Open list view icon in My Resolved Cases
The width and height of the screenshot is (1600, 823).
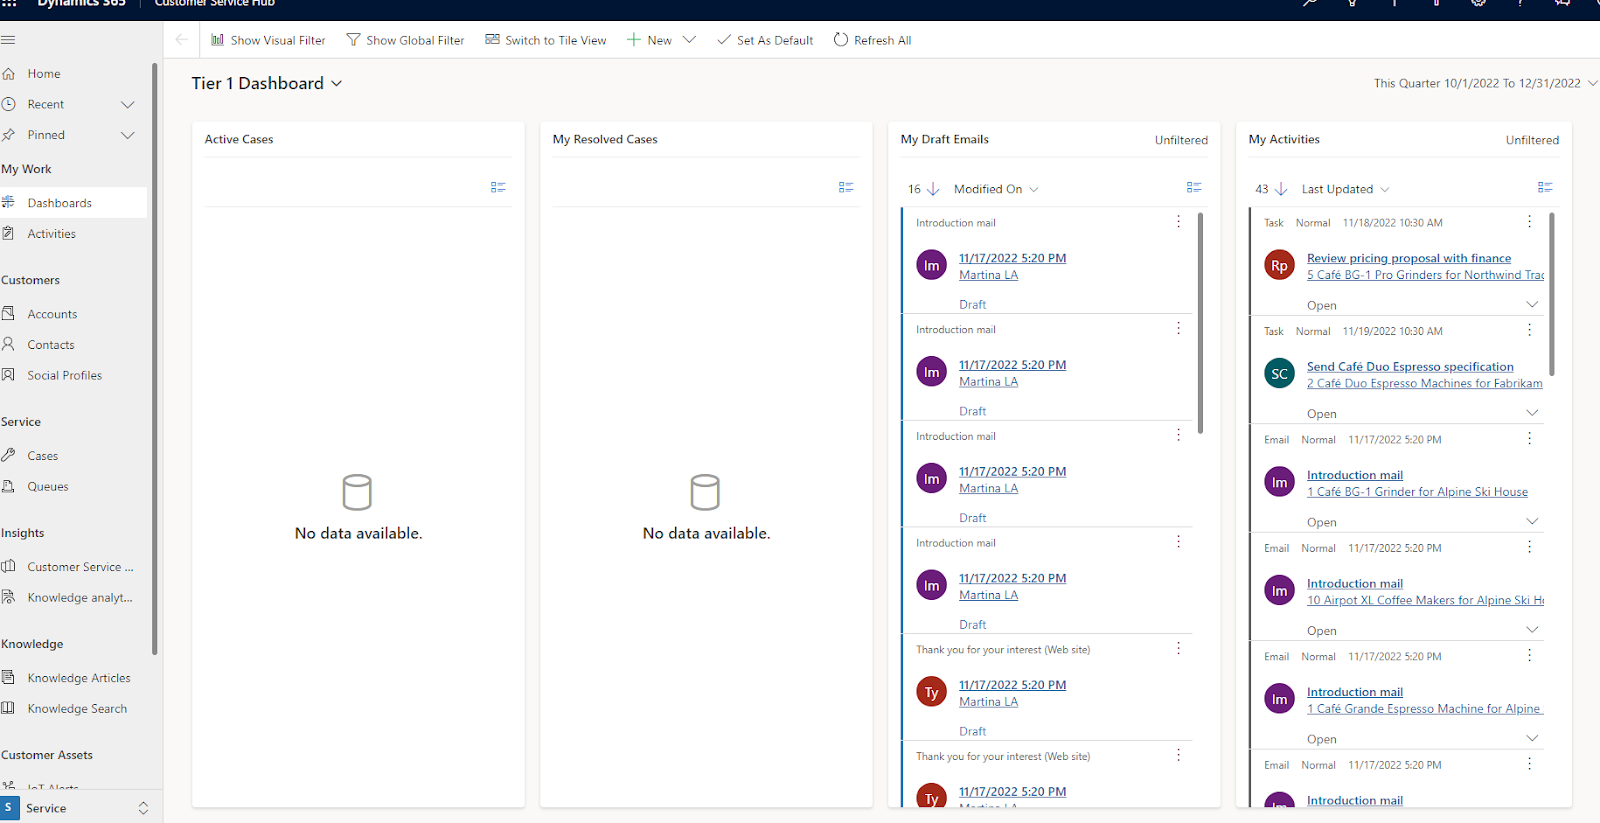846,187
